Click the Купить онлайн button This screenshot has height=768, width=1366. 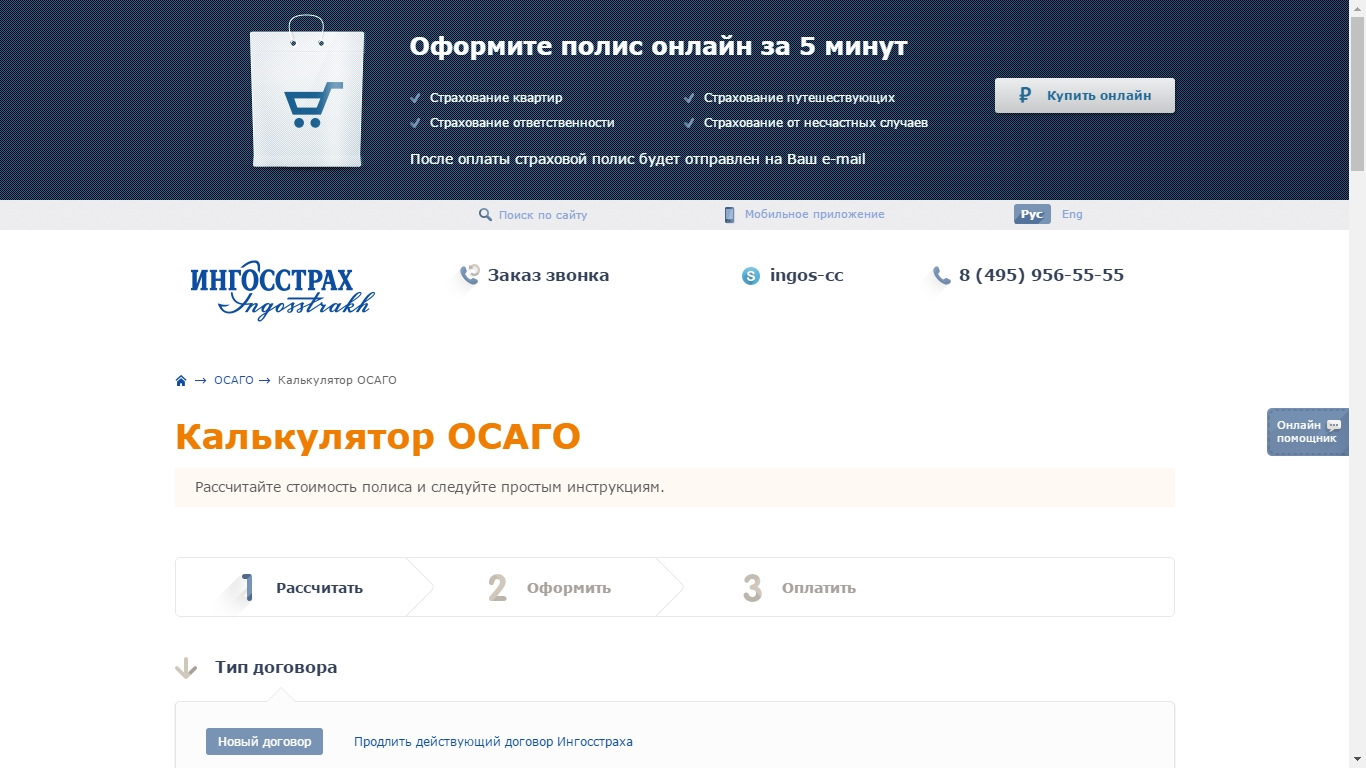point(1085,96)
